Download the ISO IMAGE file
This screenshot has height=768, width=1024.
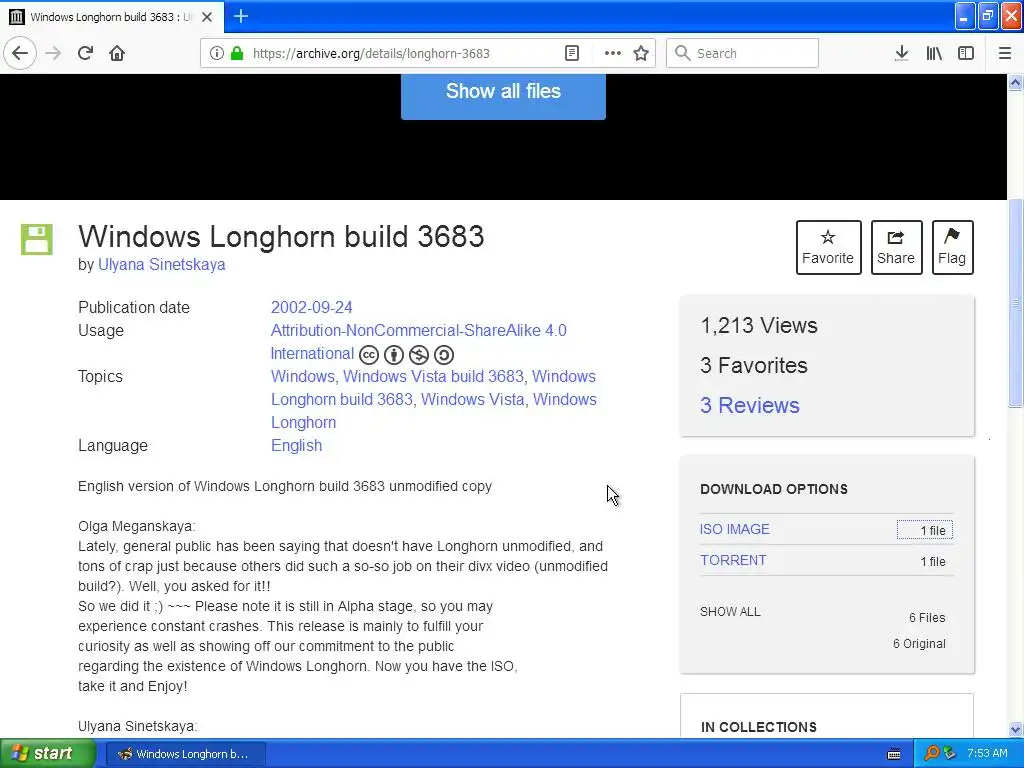click(735, 529)
